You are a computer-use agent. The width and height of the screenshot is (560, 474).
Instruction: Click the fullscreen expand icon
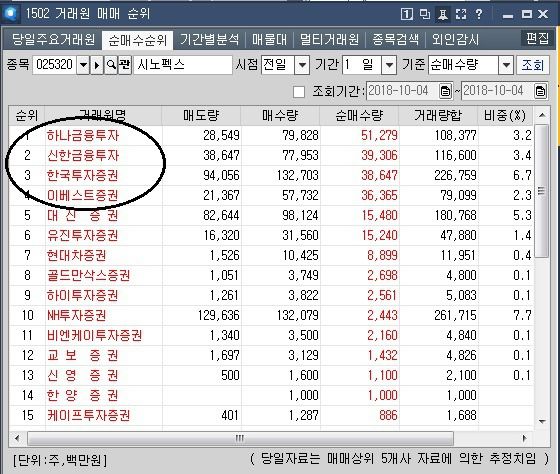[x=461, y=14]
